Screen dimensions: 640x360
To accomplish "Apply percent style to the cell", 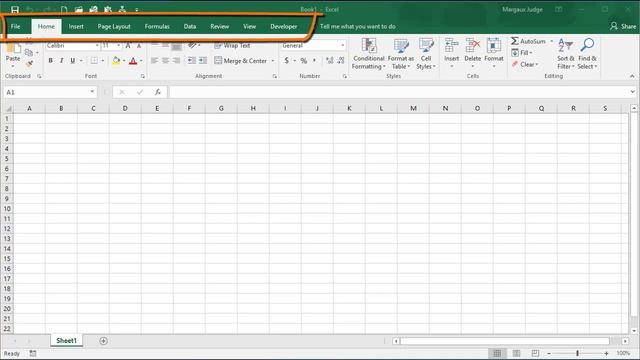I will (304, 61).
